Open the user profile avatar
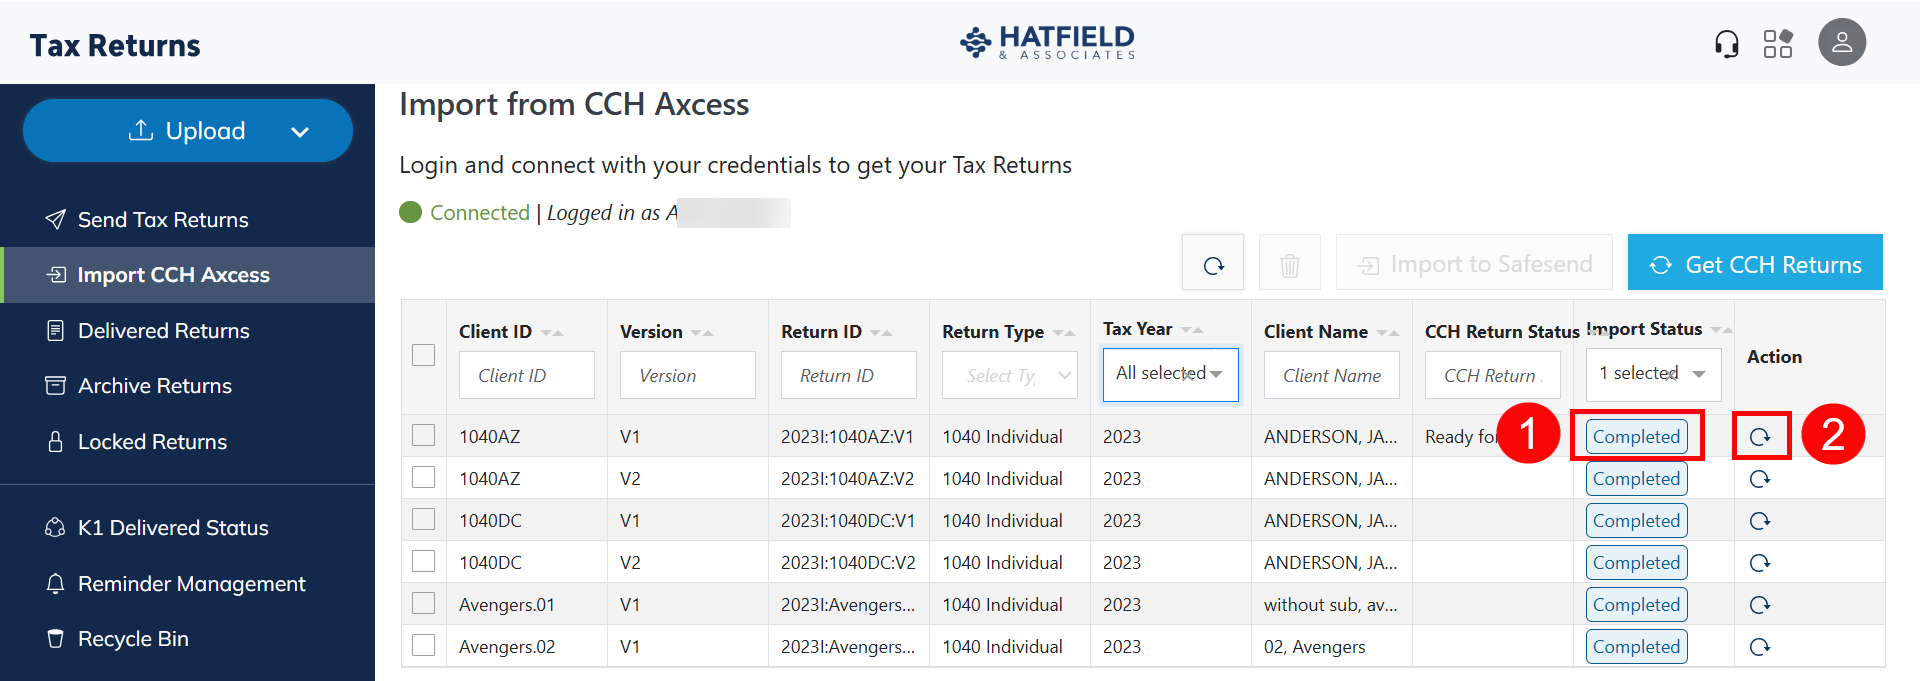The image size is (1920, 681). click(x=1842, y=43)
